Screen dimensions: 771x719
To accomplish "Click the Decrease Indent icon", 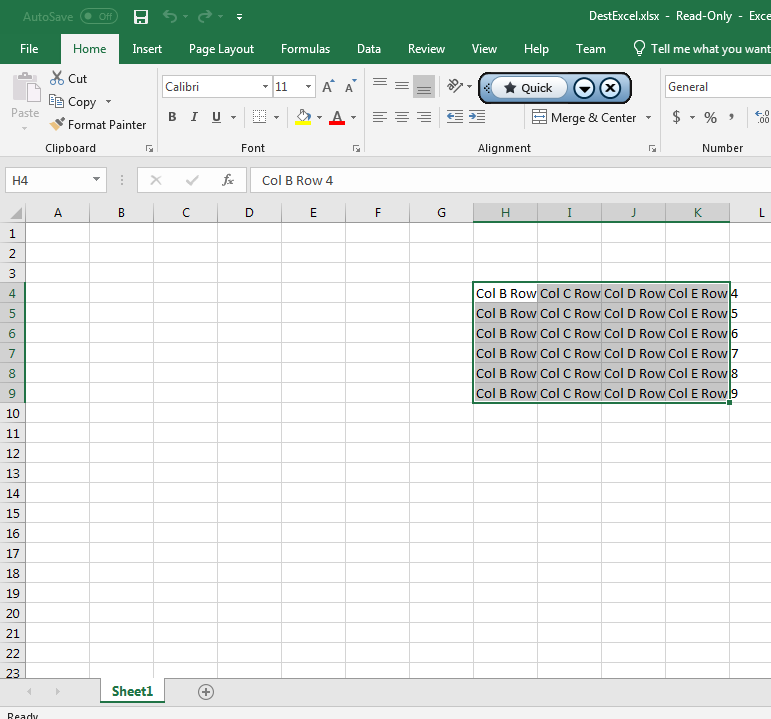I will [455, 117].
